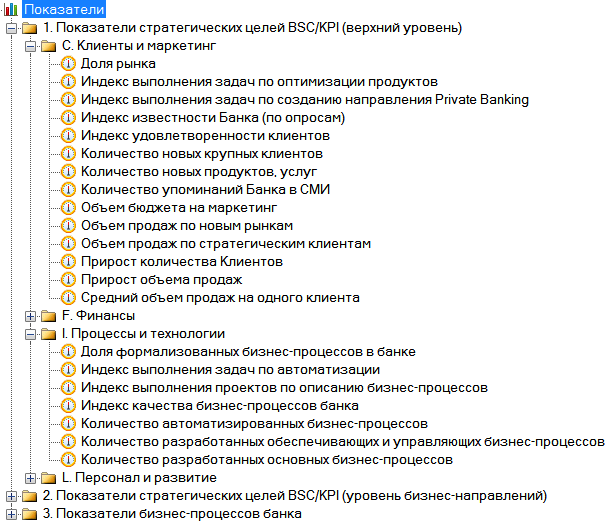
Task: Expand the уровень бизнес-направлений folder
Action: click(11, 496)
